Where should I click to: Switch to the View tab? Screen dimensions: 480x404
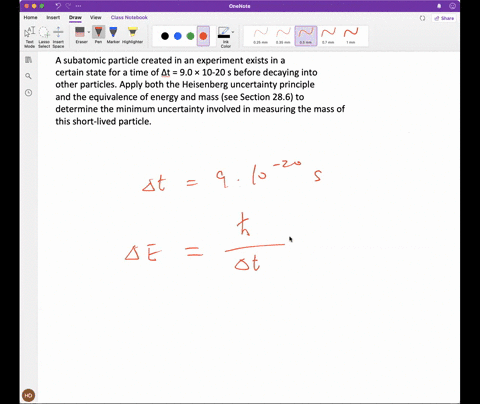96,17
